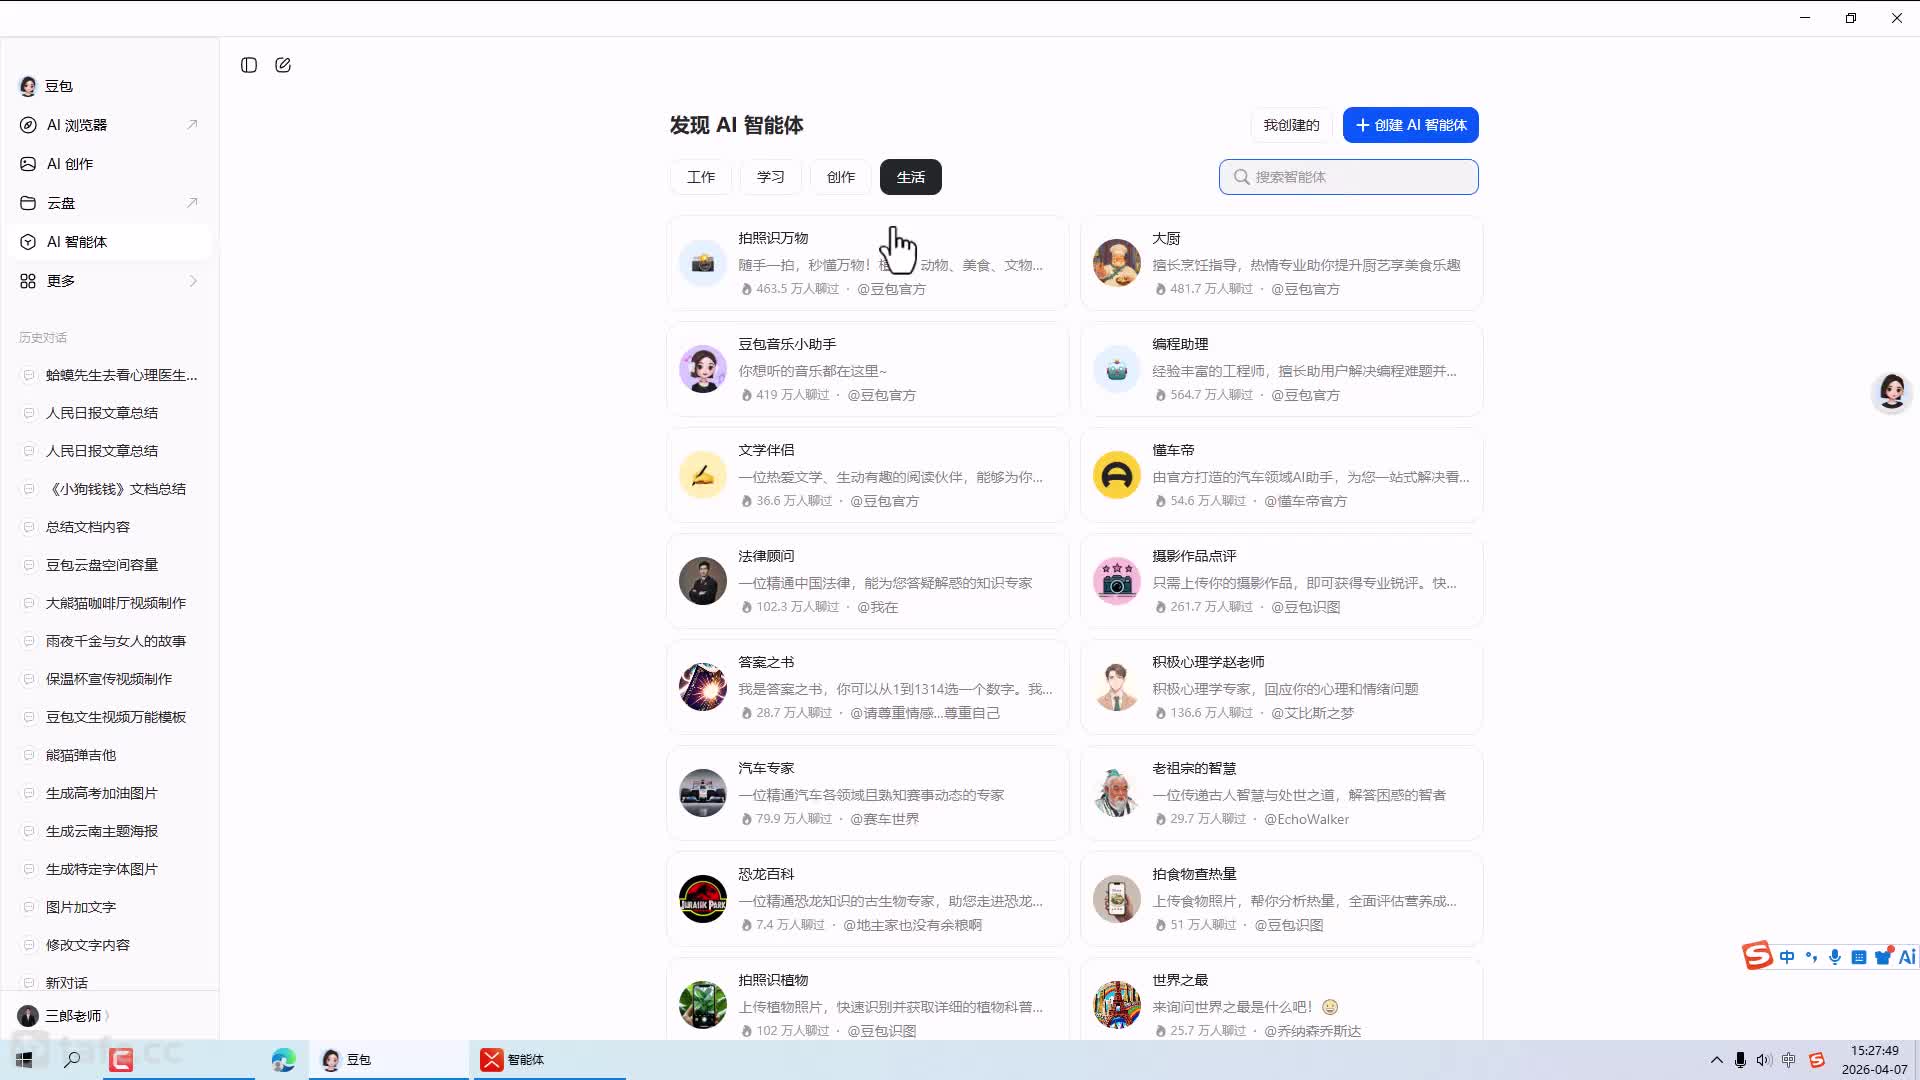Screen dimensions: 1920x1080
Task: Toggle the speaker volume icon in system tray
Action: 1763,1060
